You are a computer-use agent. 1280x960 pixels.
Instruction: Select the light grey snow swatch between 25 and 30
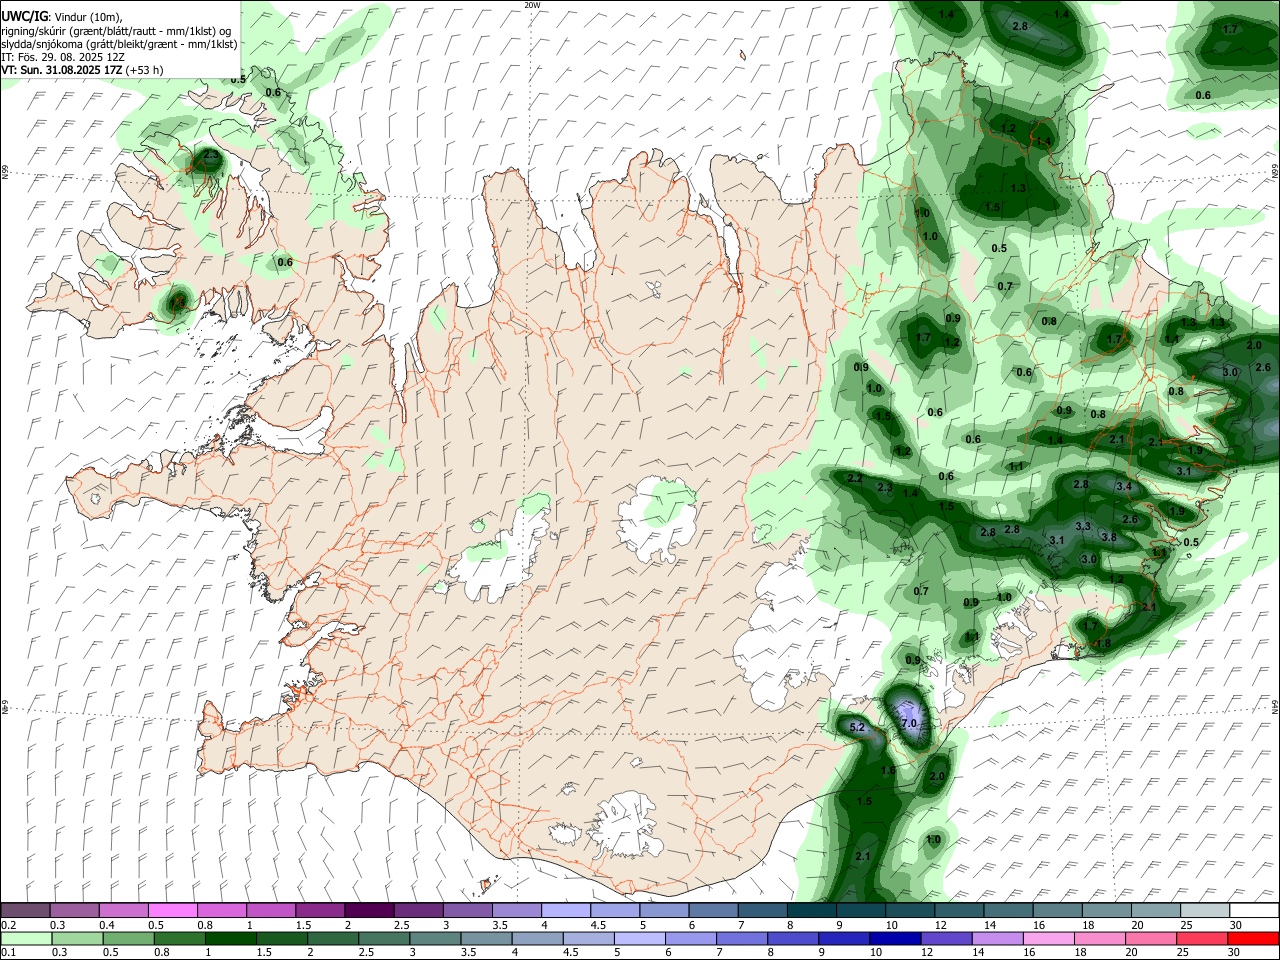(1204, 911)
